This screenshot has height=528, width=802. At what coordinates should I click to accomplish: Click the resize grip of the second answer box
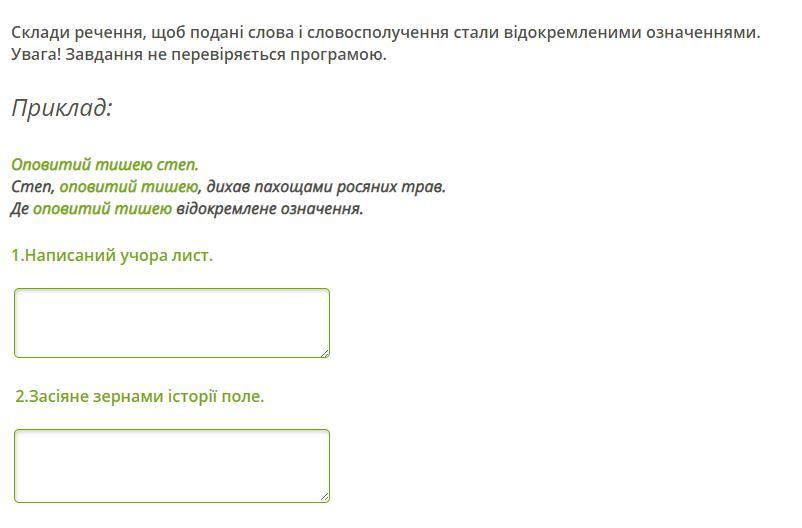pos(325,498)
